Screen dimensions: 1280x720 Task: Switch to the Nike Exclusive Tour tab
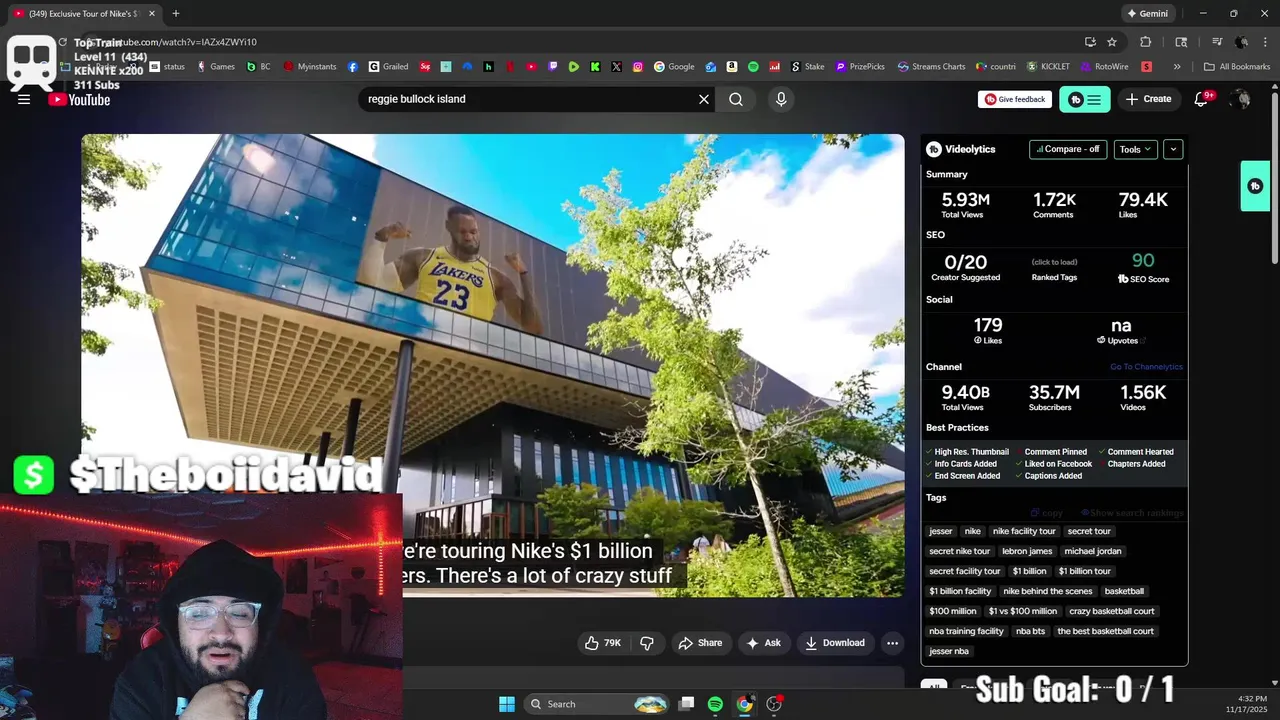pyautogui.click(x=83, y=14)
